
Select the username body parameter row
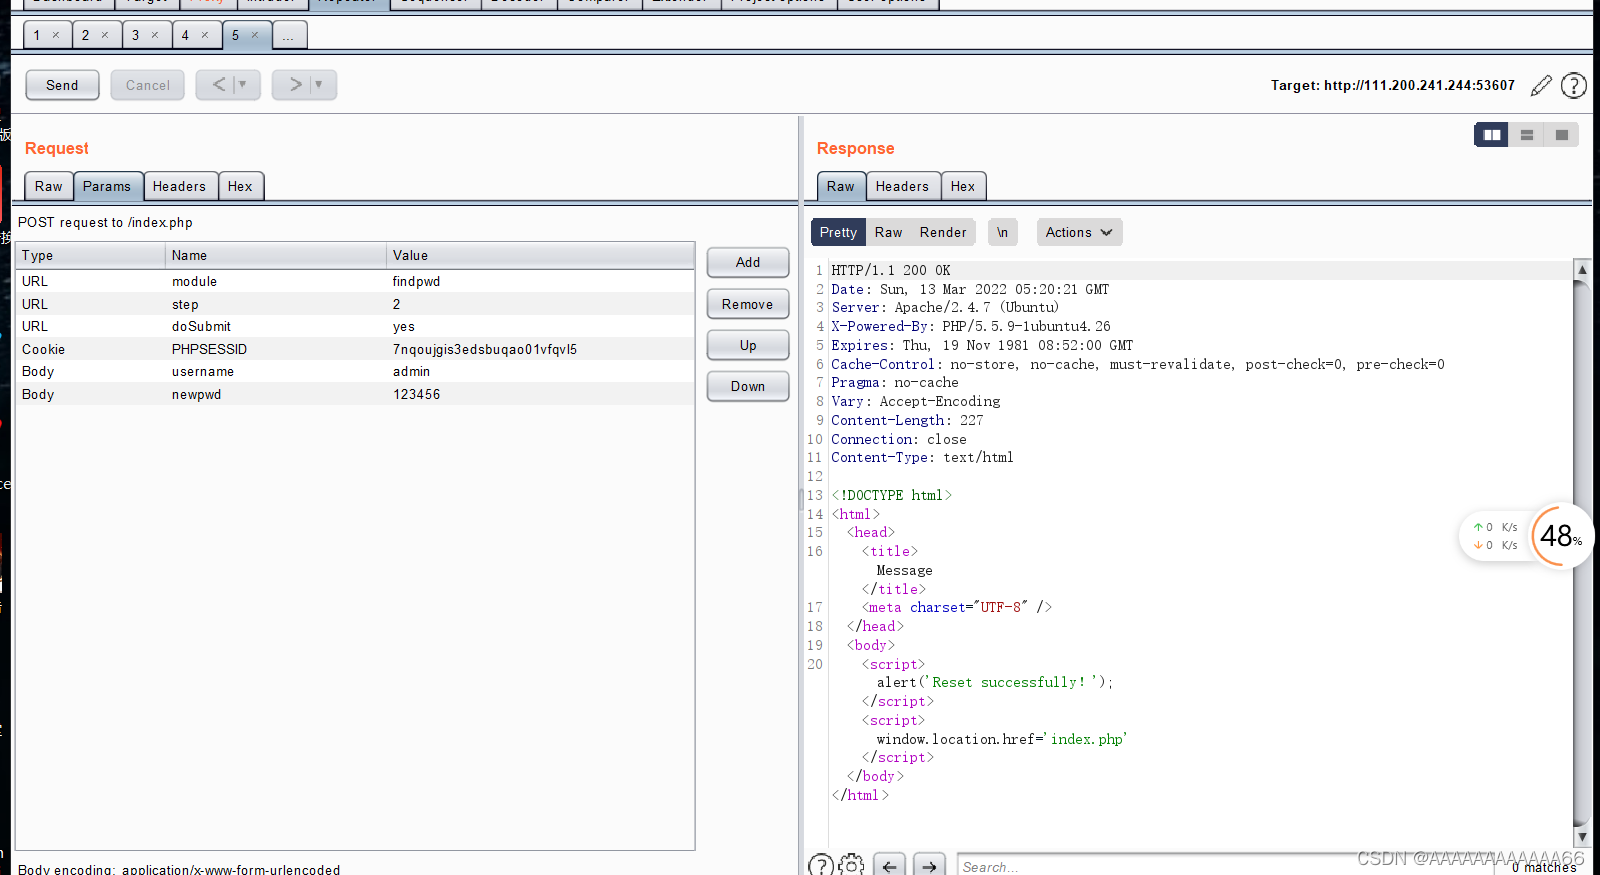[x=355, y=371]
